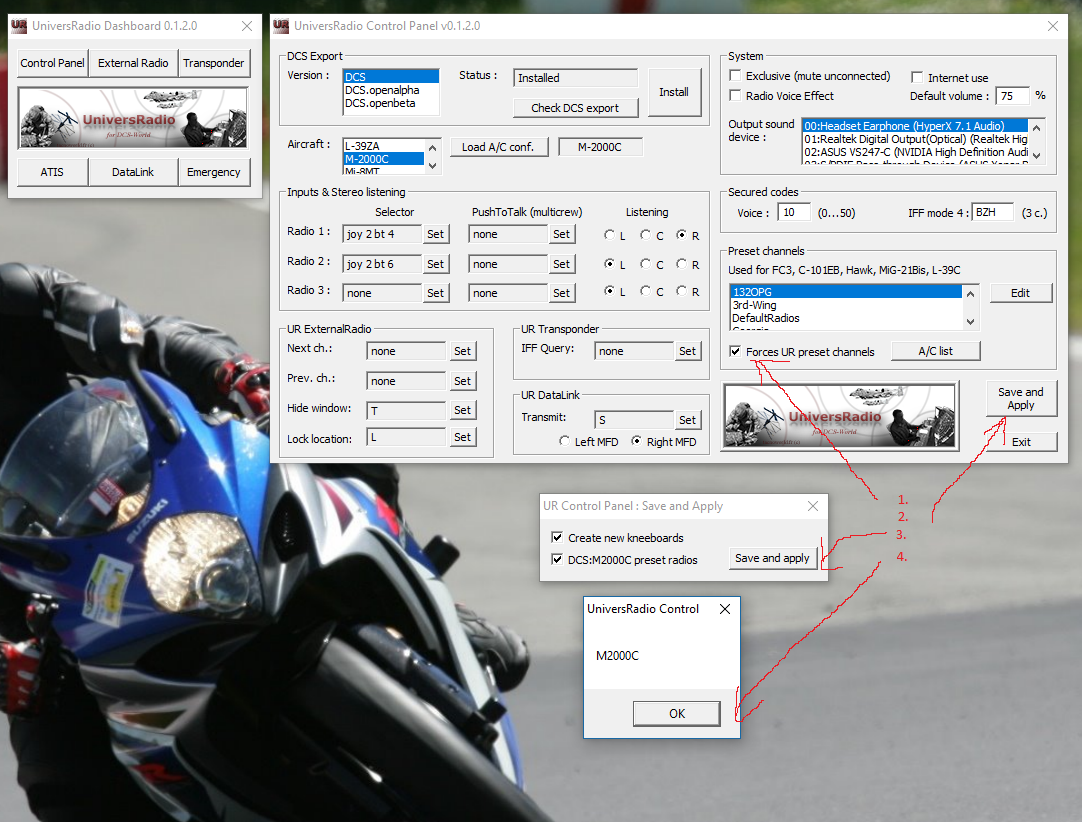Select 3rd-Wing preset channel
The height and width of the screenshot is (822, 1082).
(846, 305)
